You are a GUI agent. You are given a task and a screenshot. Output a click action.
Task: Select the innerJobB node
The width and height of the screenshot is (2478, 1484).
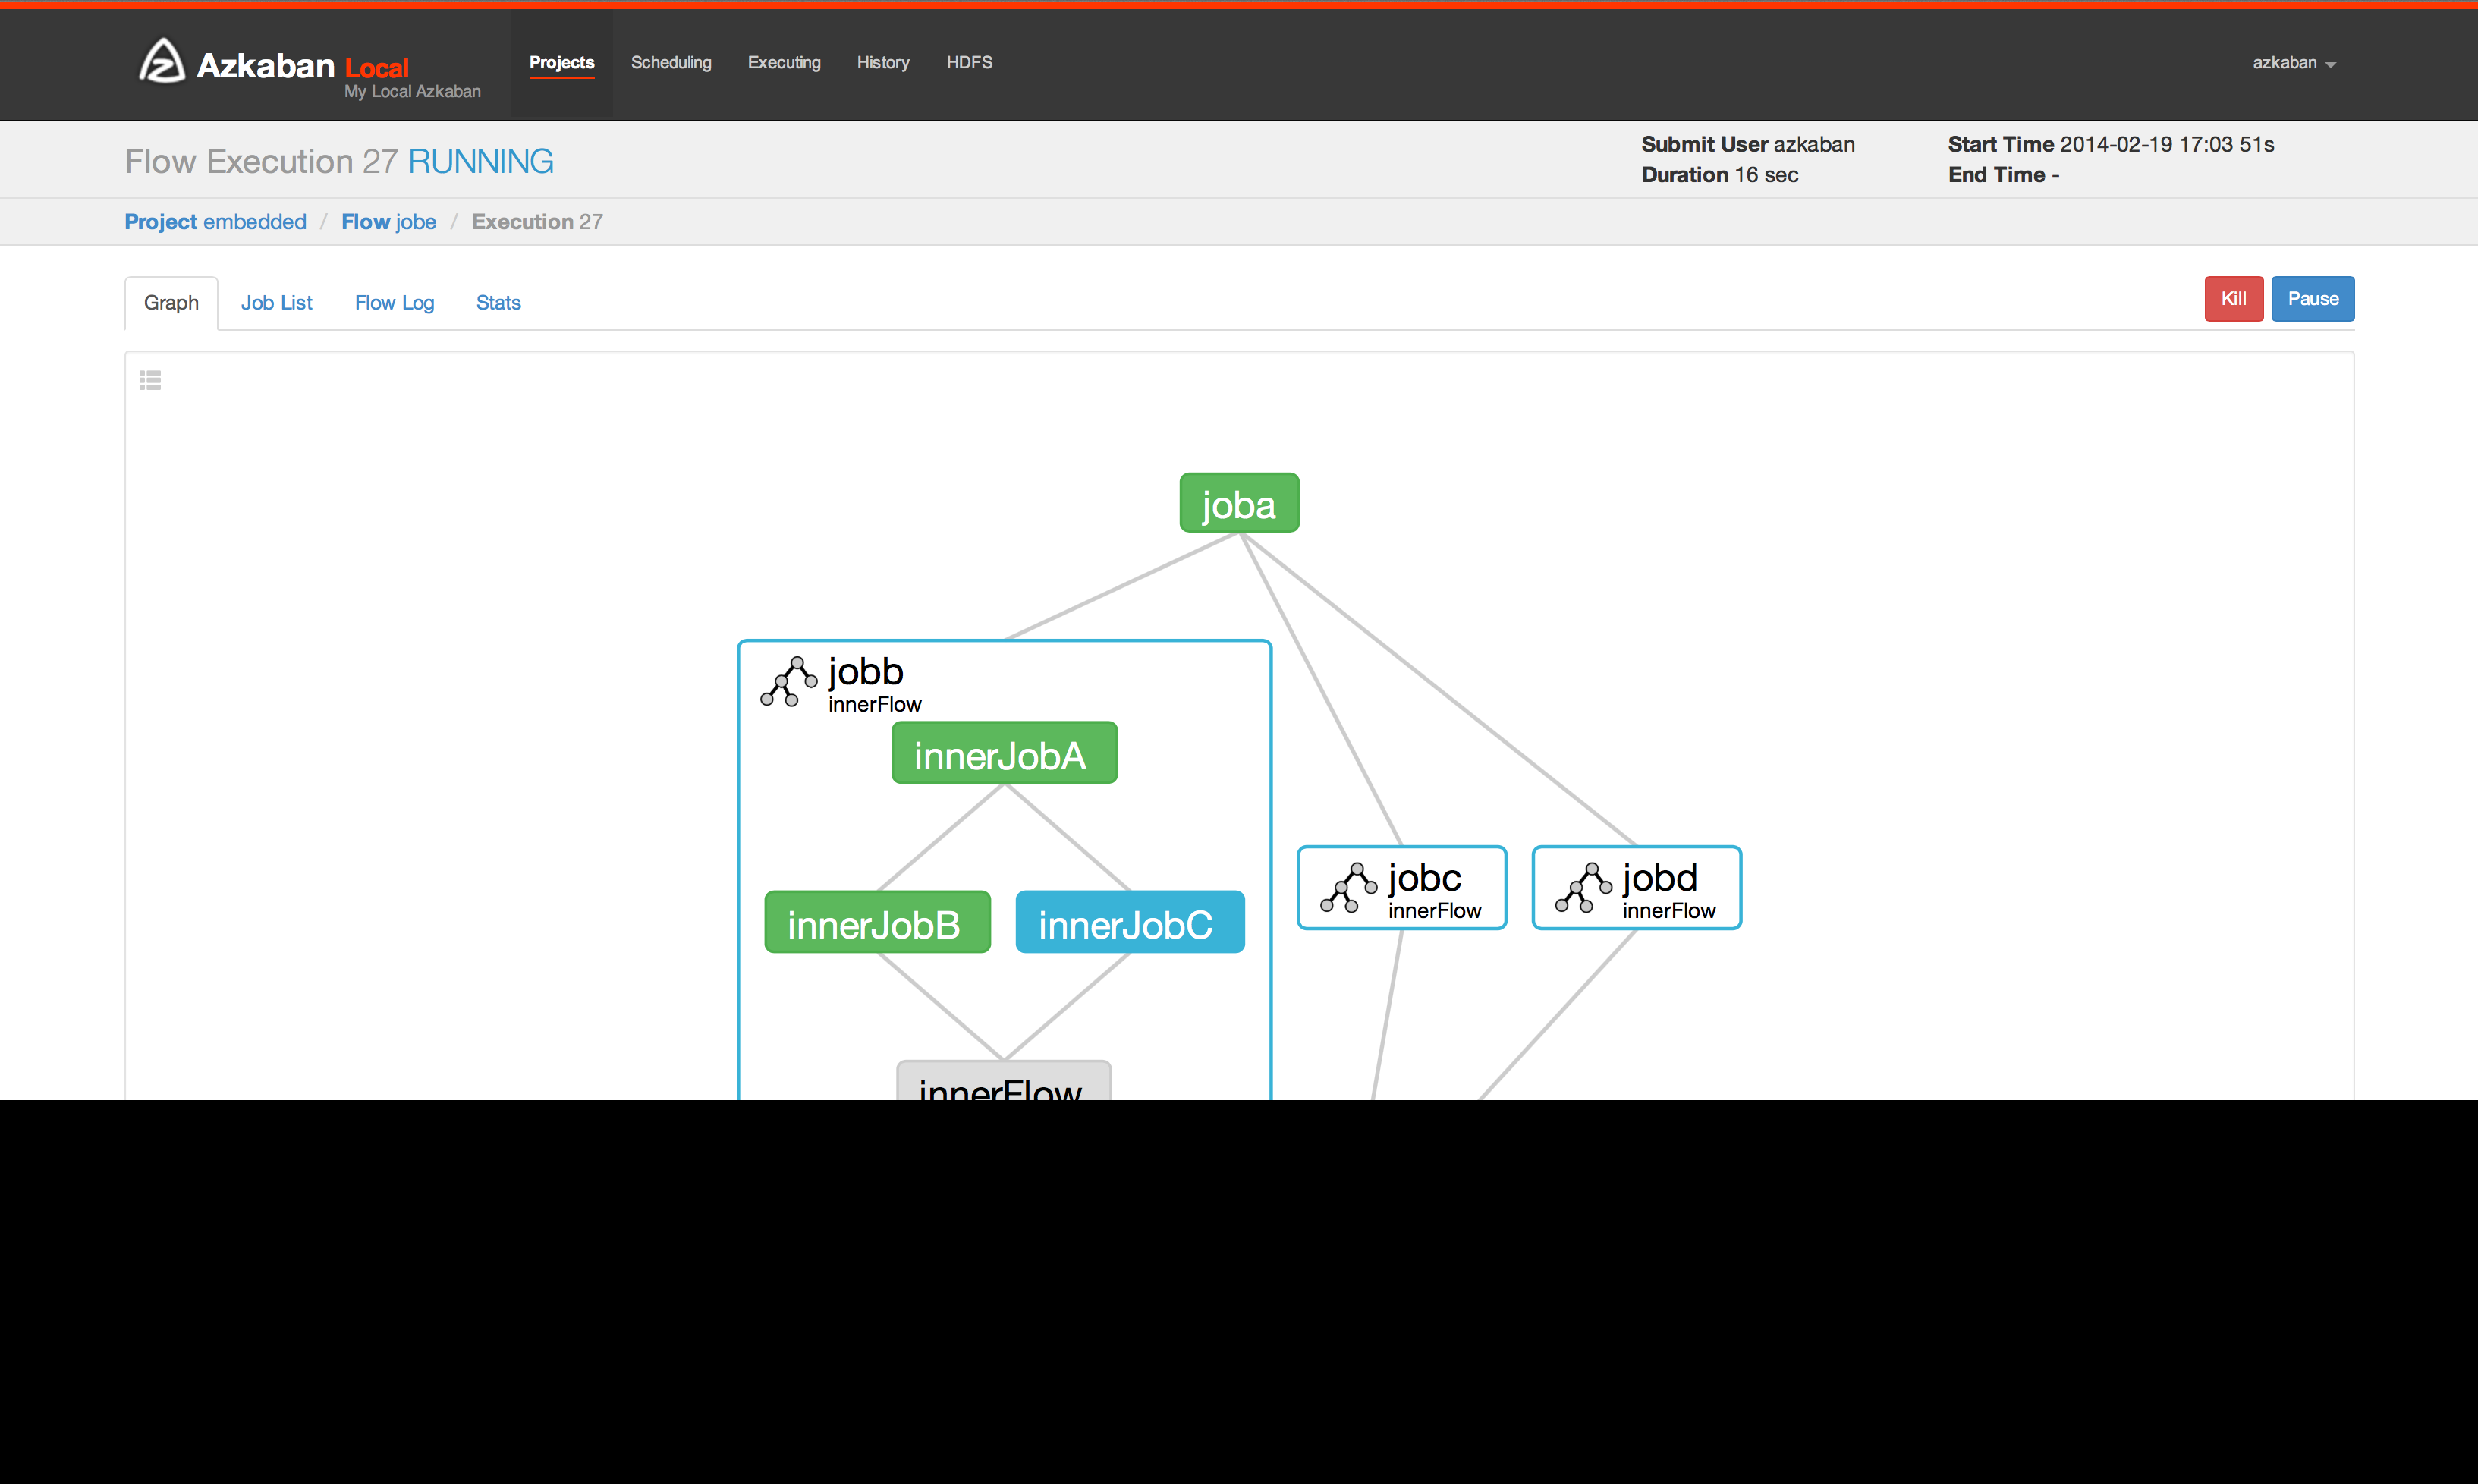click(876, 923)
